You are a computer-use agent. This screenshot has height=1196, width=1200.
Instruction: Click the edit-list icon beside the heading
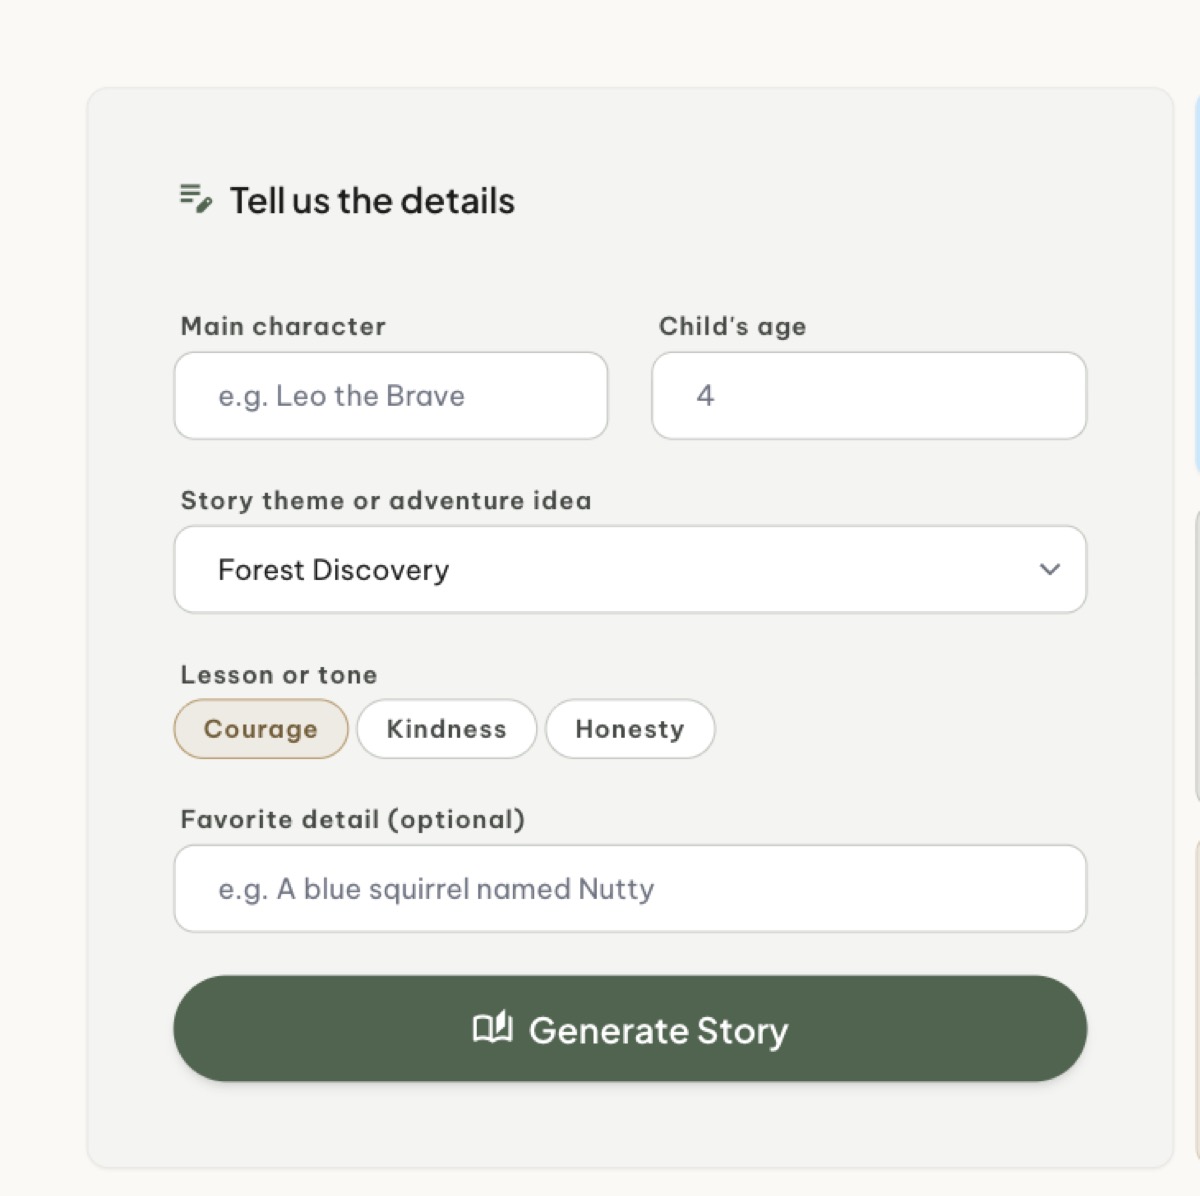click(196, 198)
